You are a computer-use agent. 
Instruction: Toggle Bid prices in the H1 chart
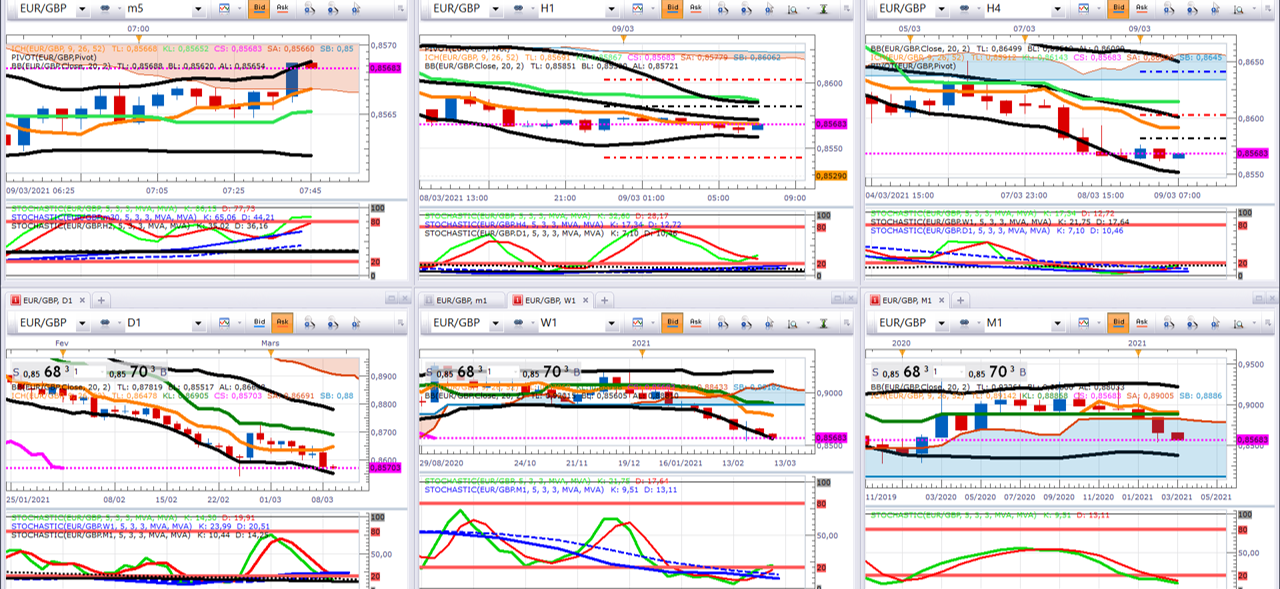coord(673,8)
